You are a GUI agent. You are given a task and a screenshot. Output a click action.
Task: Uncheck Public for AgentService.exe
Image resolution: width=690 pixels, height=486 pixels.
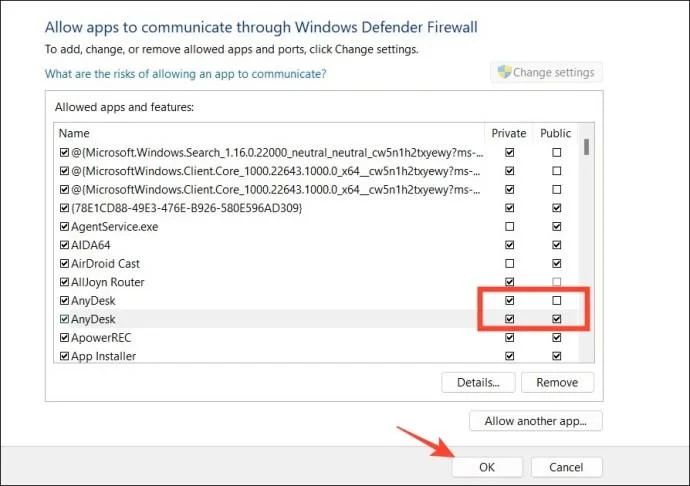pyautogui.click(x=557, y=226)
